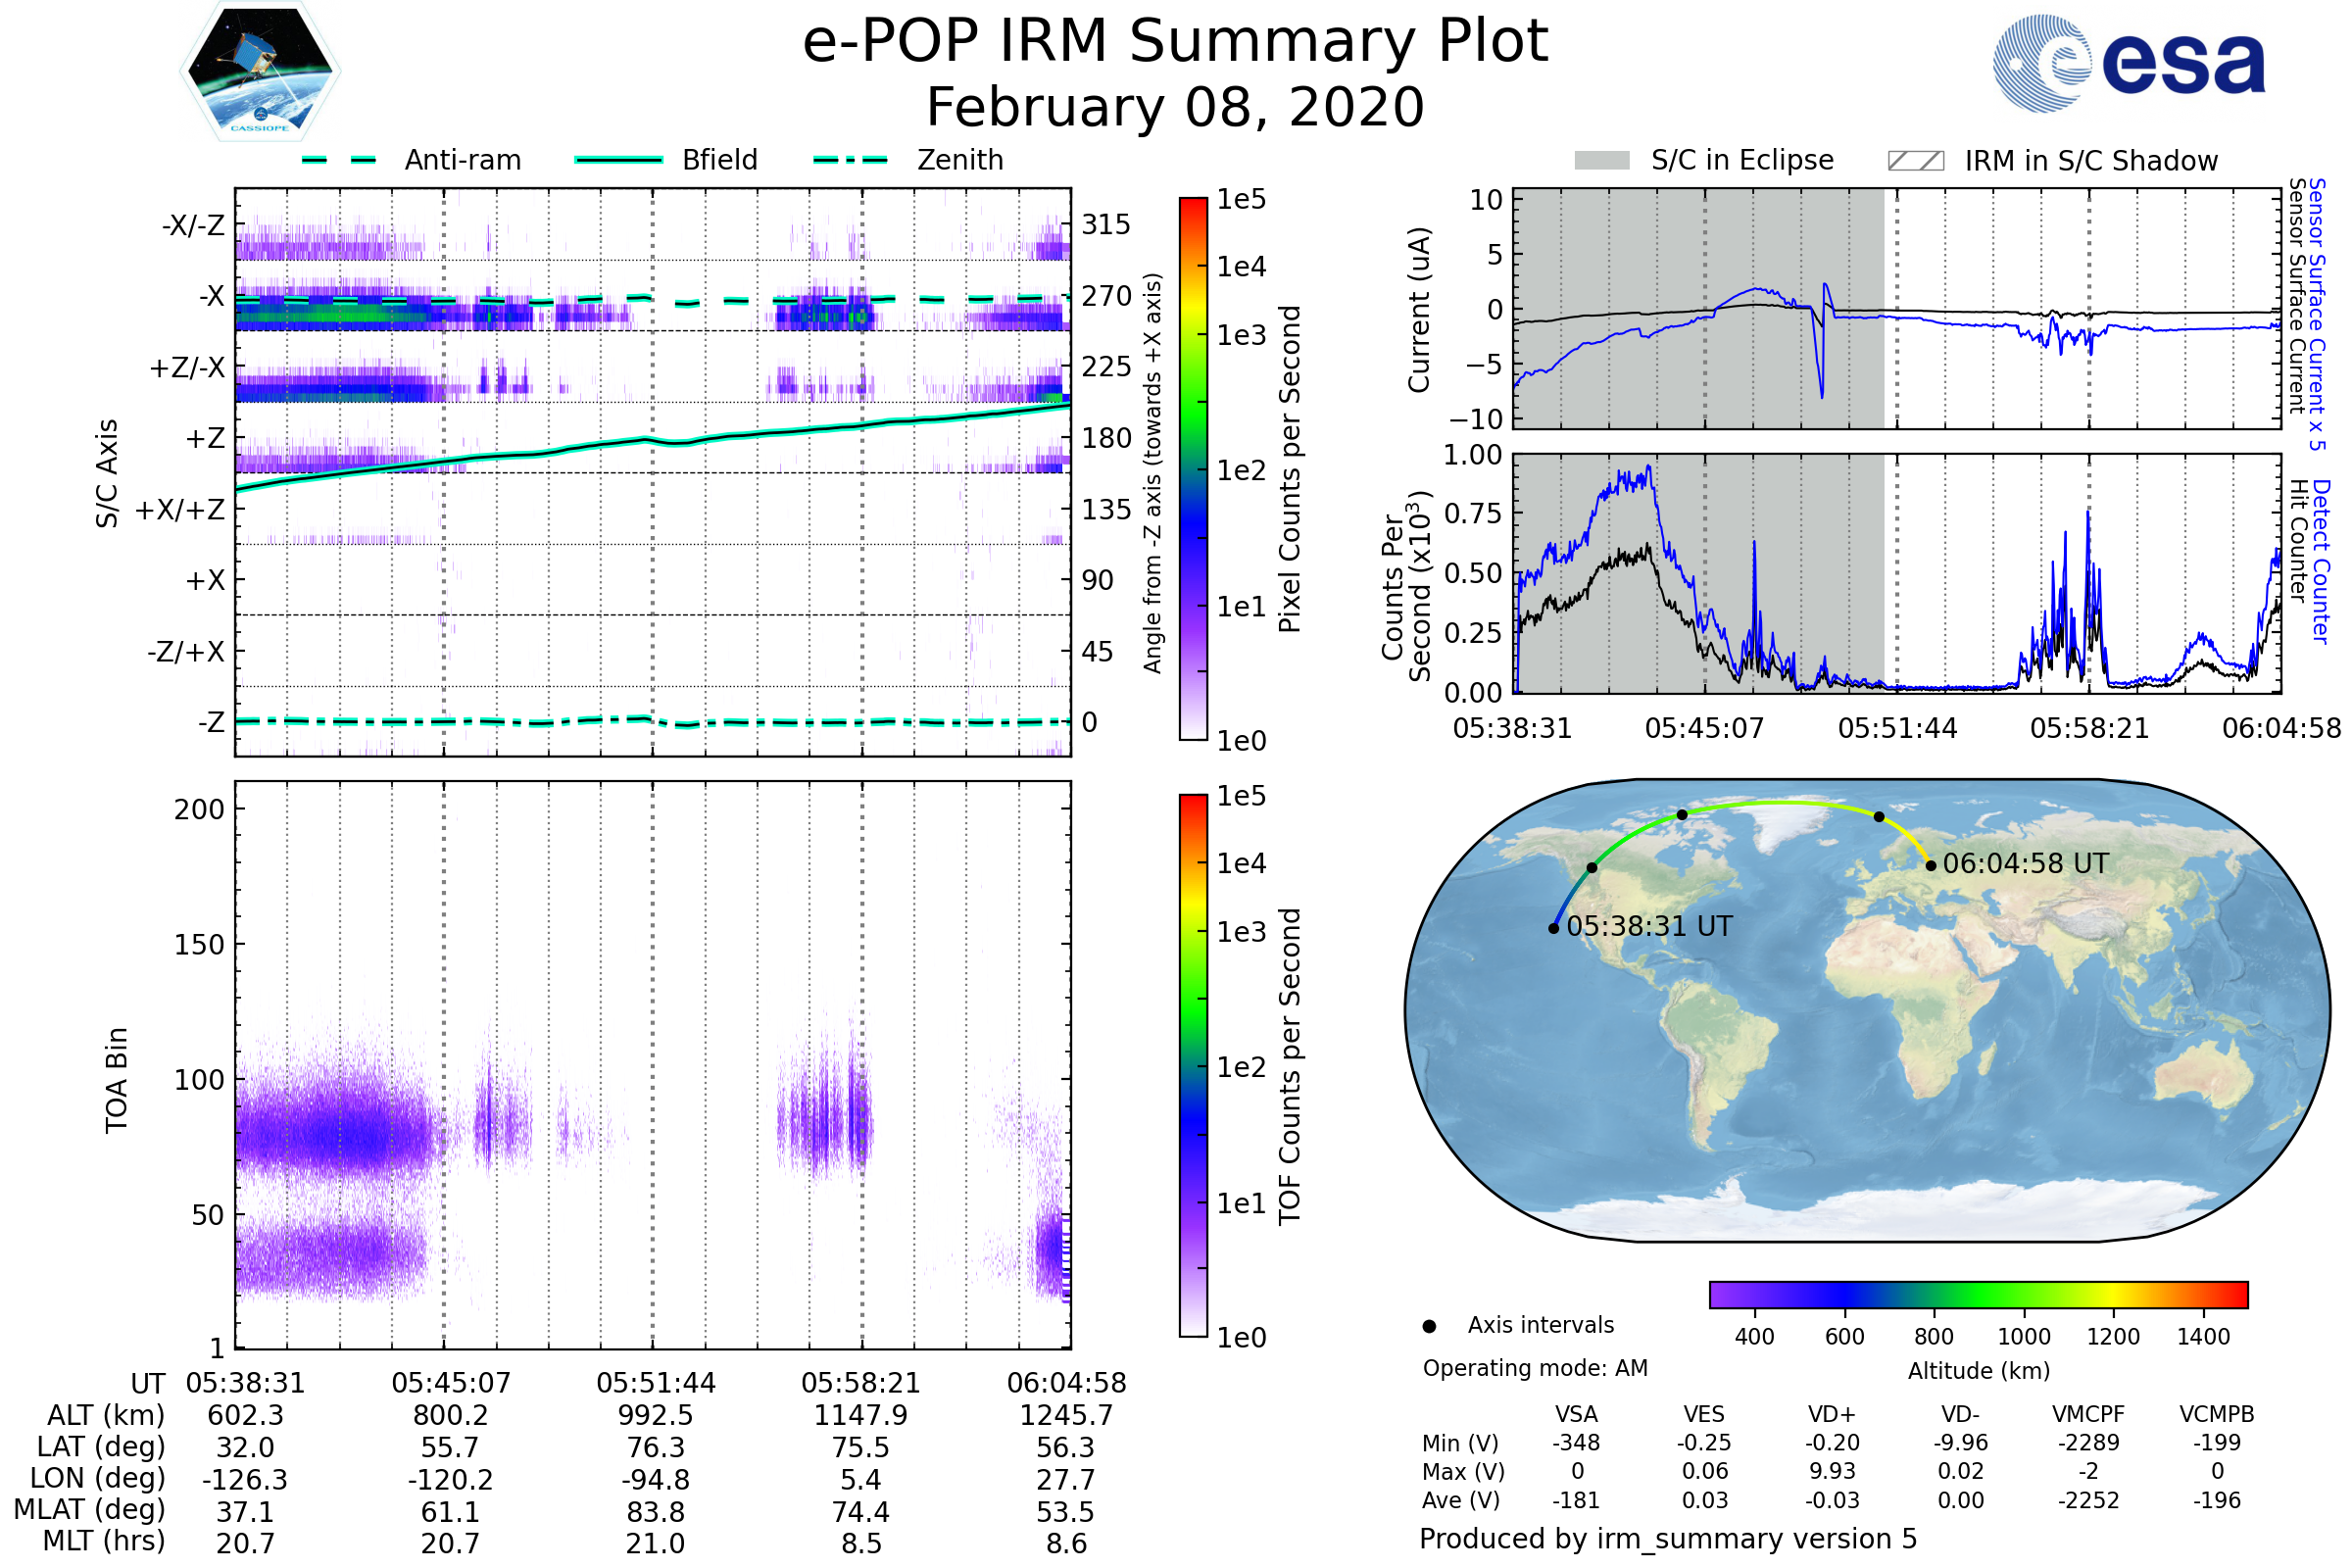Click the Bfield solid line legend marker
The width and height of the screenshot is (2352, 1568).
[618, 160]
